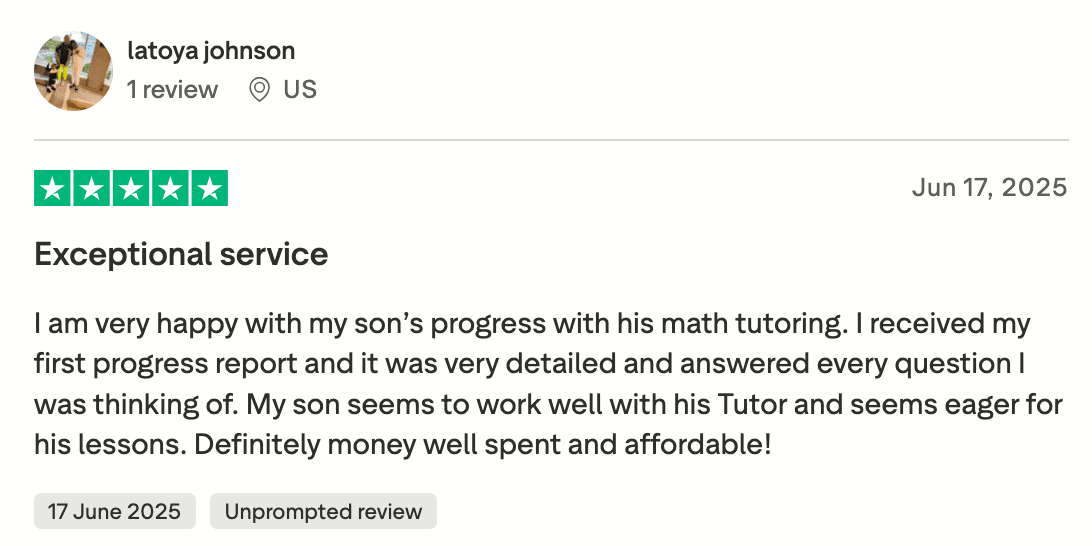
Task: Click the horizontal divider under reviewer info
Action: point(550,140)
